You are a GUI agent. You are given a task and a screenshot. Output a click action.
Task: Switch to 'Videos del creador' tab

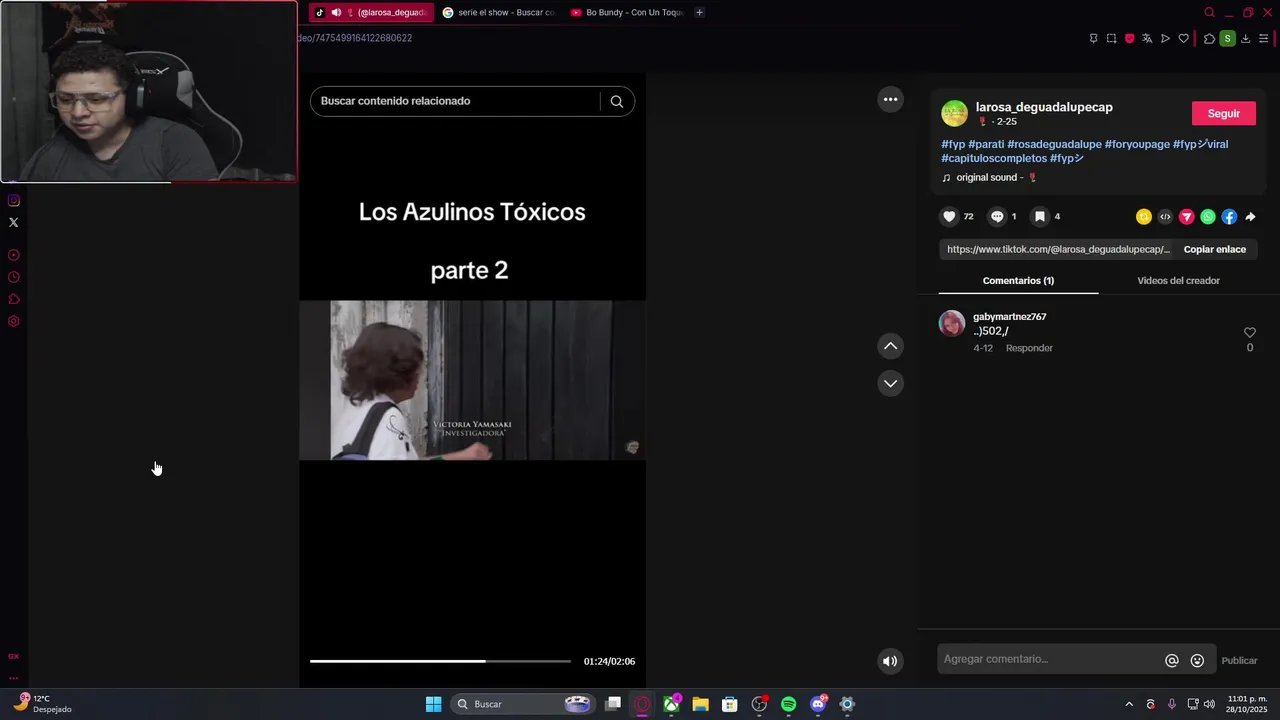point(1178,281)
